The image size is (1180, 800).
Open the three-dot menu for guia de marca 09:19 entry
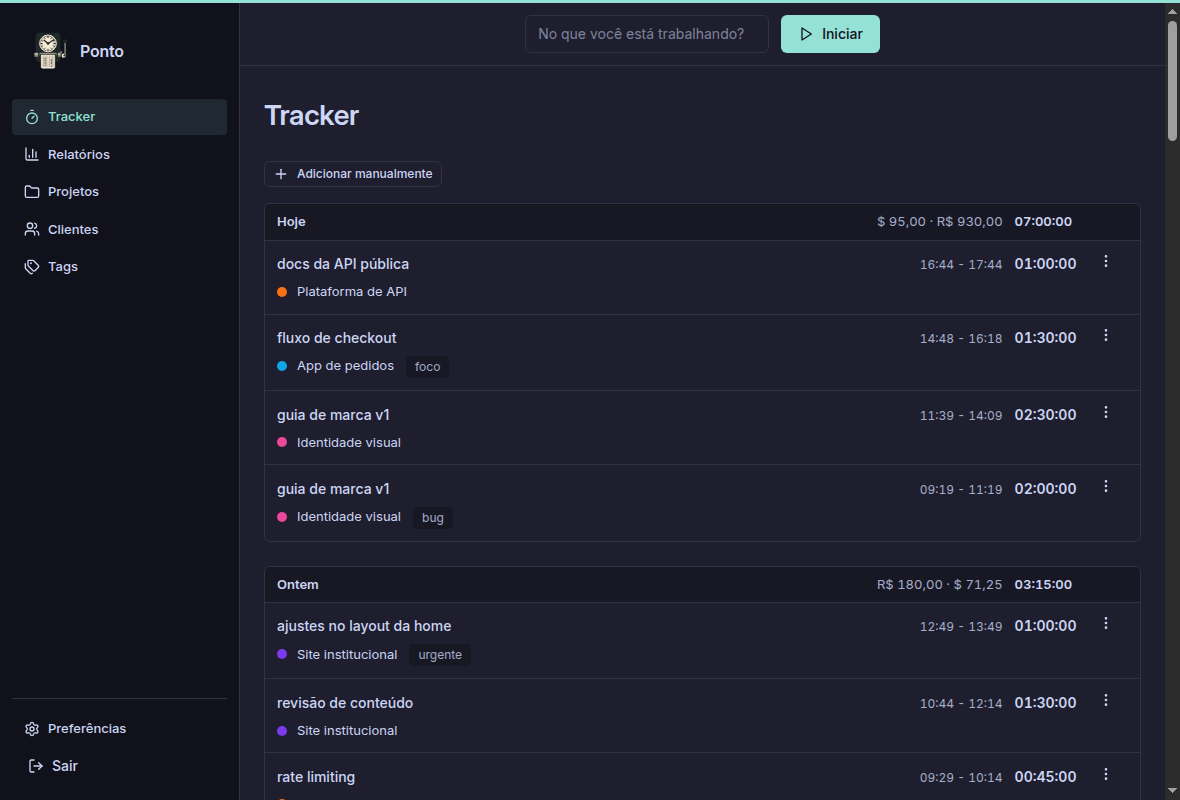(1105, 486)
